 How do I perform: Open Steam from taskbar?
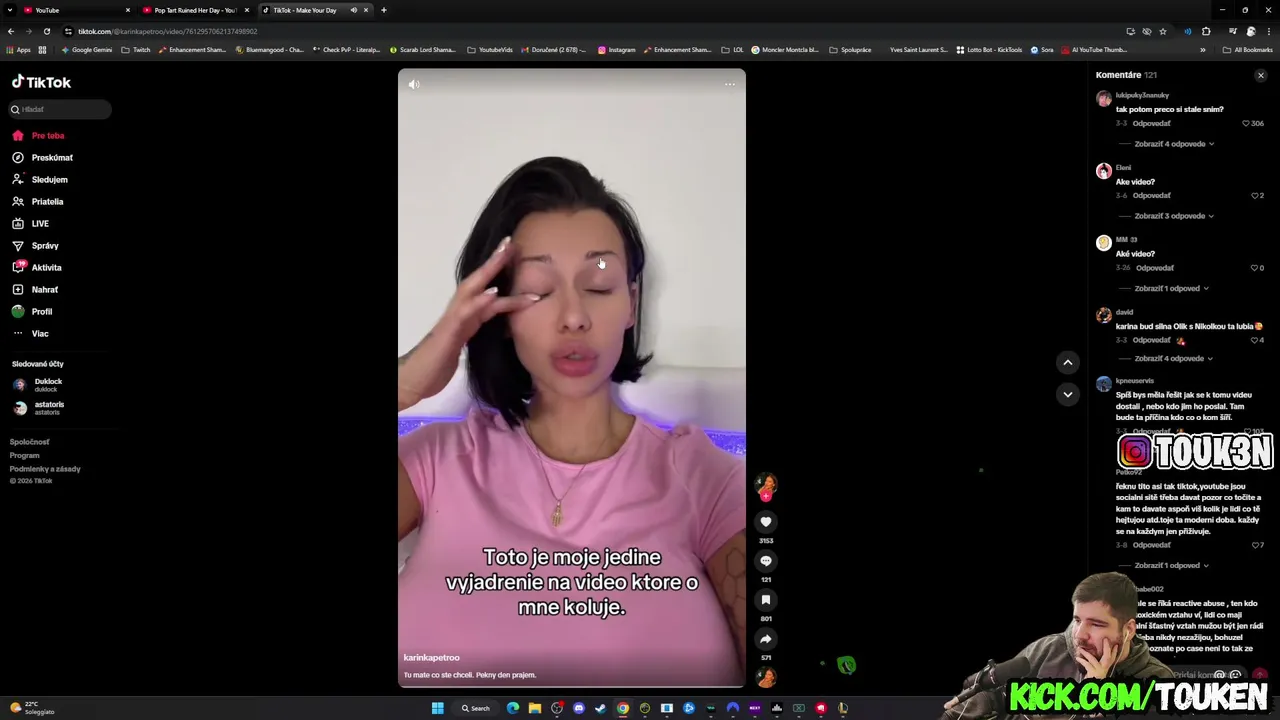pos(601,708)
